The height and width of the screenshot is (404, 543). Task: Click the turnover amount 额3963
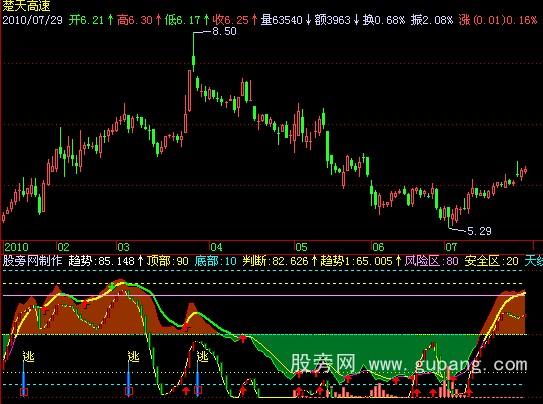(332, 20)
